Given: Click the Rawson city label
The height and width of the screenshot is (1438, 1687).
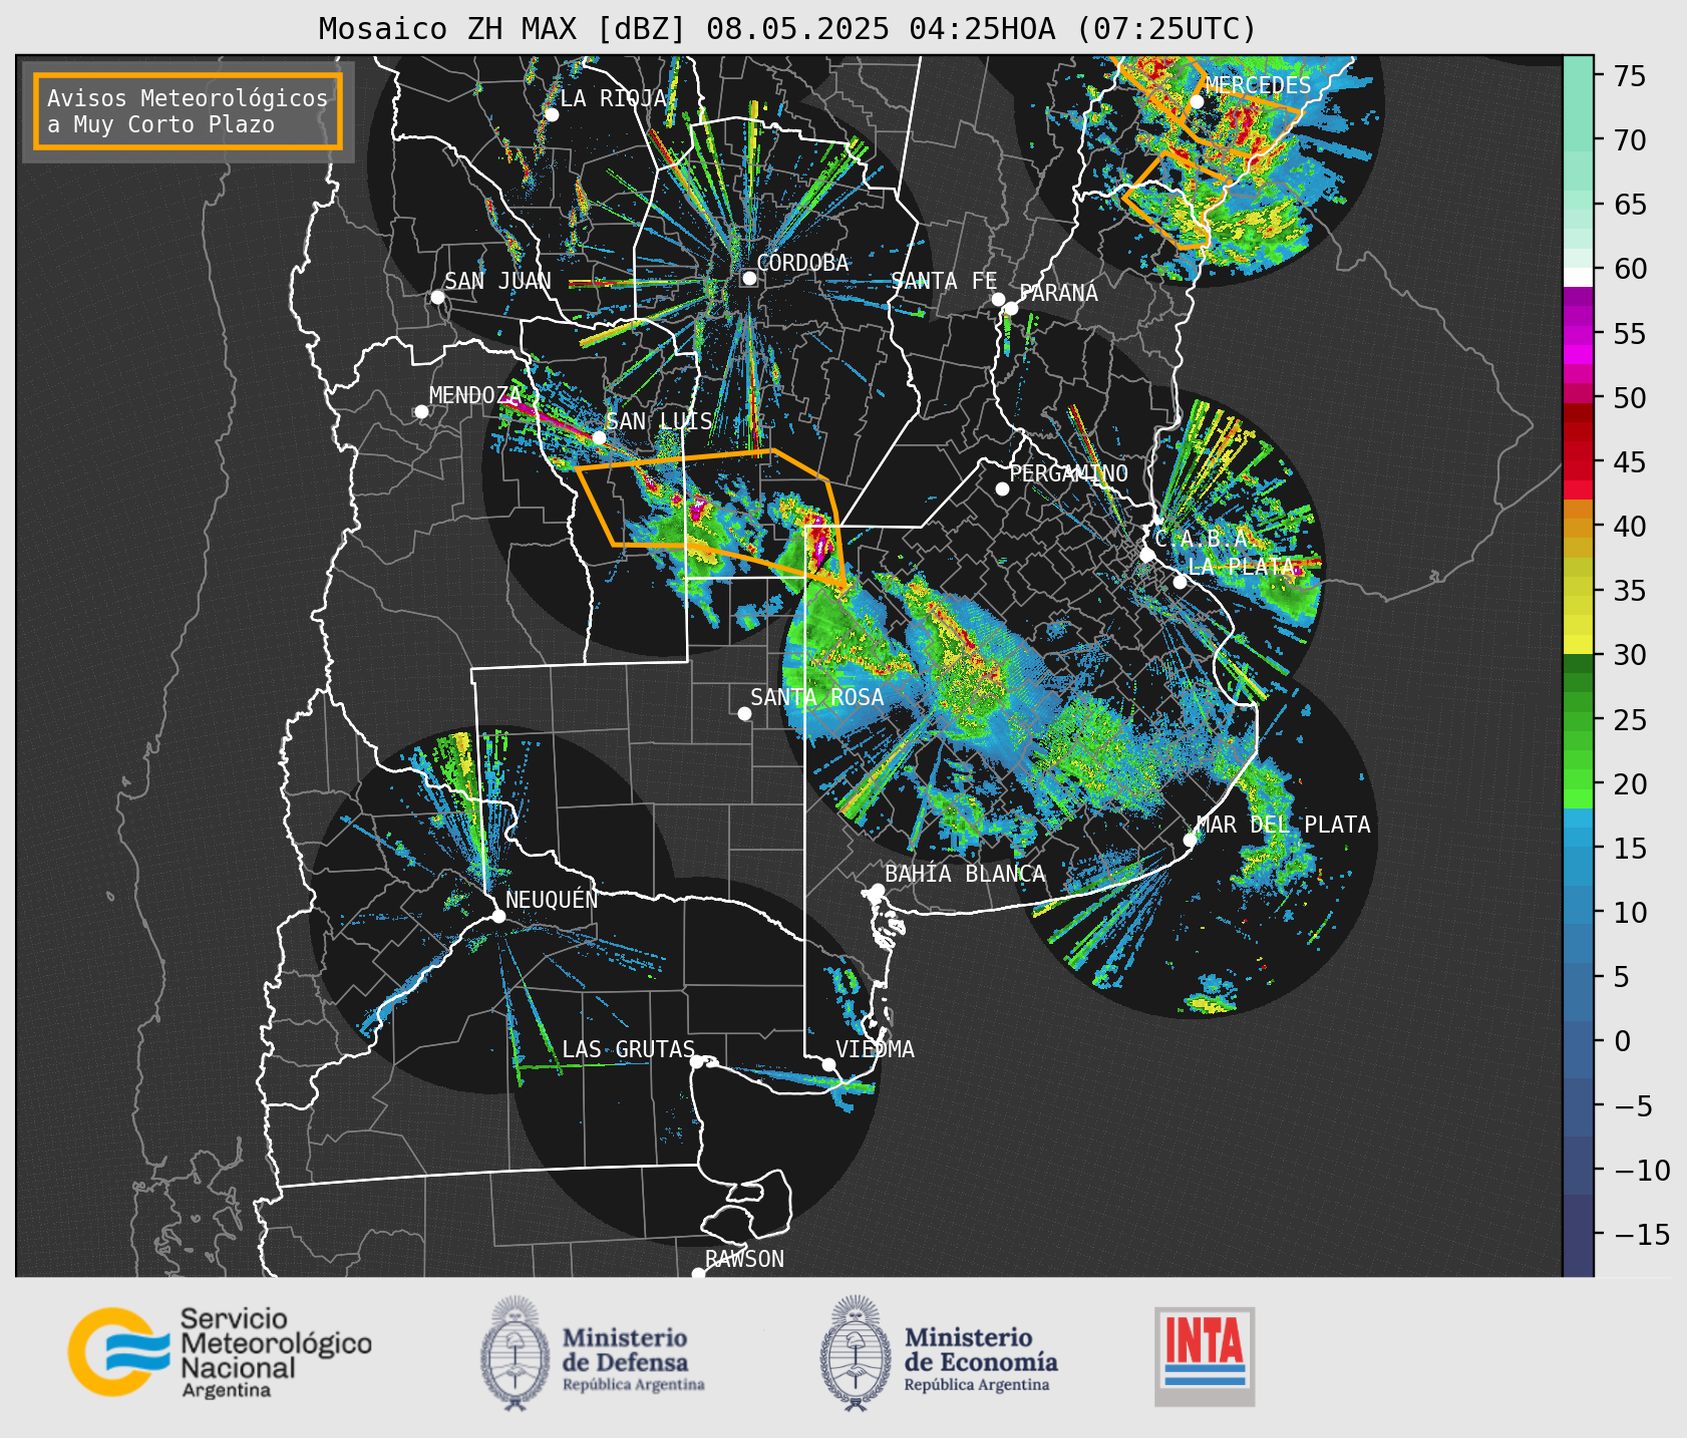Looking at the screenshot, I should point(744,1259).
